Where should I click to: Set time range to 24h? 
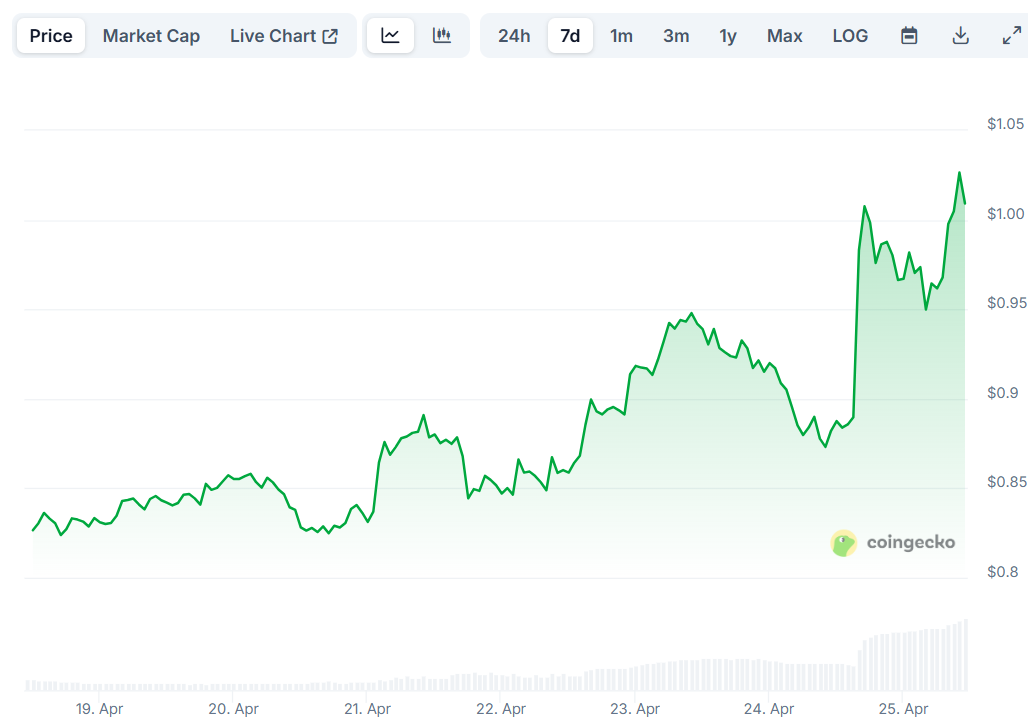point(514,36)
